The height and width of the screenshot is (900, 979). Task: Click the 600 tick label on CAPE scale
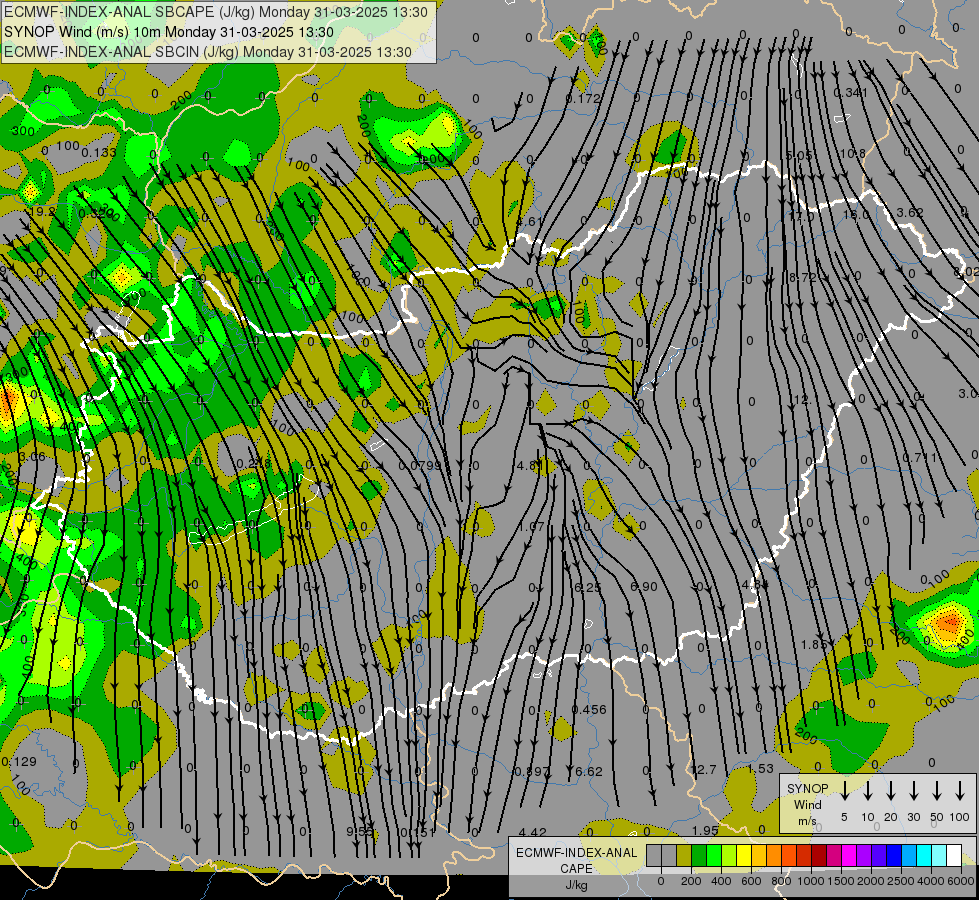pyautogui.click(x=751, y=881)
